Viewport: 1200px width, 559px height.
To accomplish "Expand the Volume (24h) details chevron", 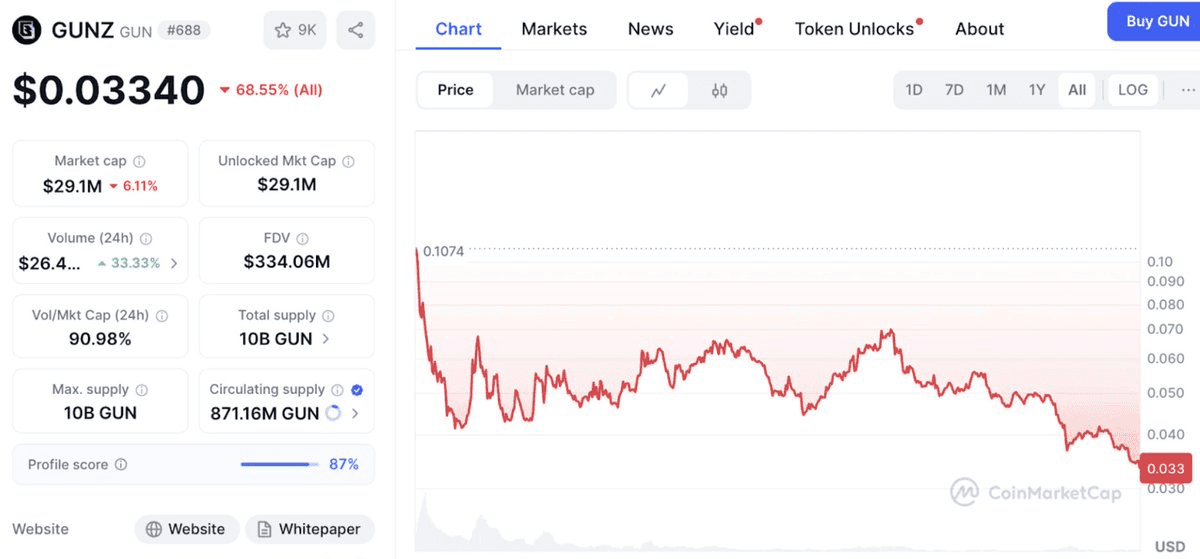I will [175, 263].
